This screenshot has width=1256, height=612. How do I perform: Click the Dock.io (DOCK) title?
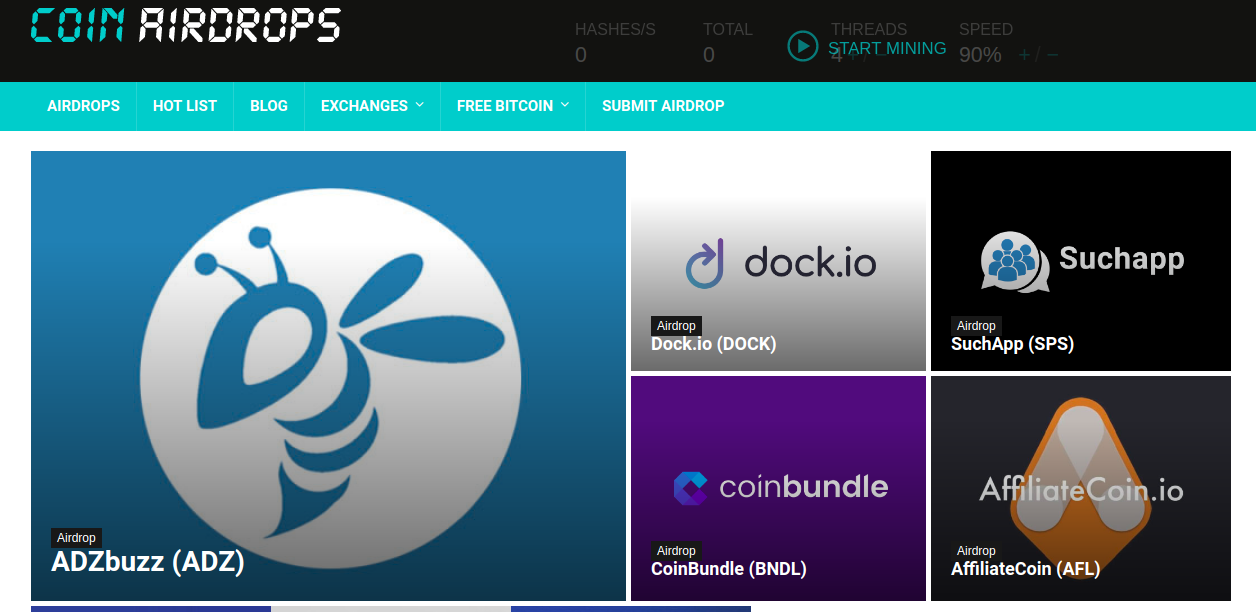click(x=714, y=344)
